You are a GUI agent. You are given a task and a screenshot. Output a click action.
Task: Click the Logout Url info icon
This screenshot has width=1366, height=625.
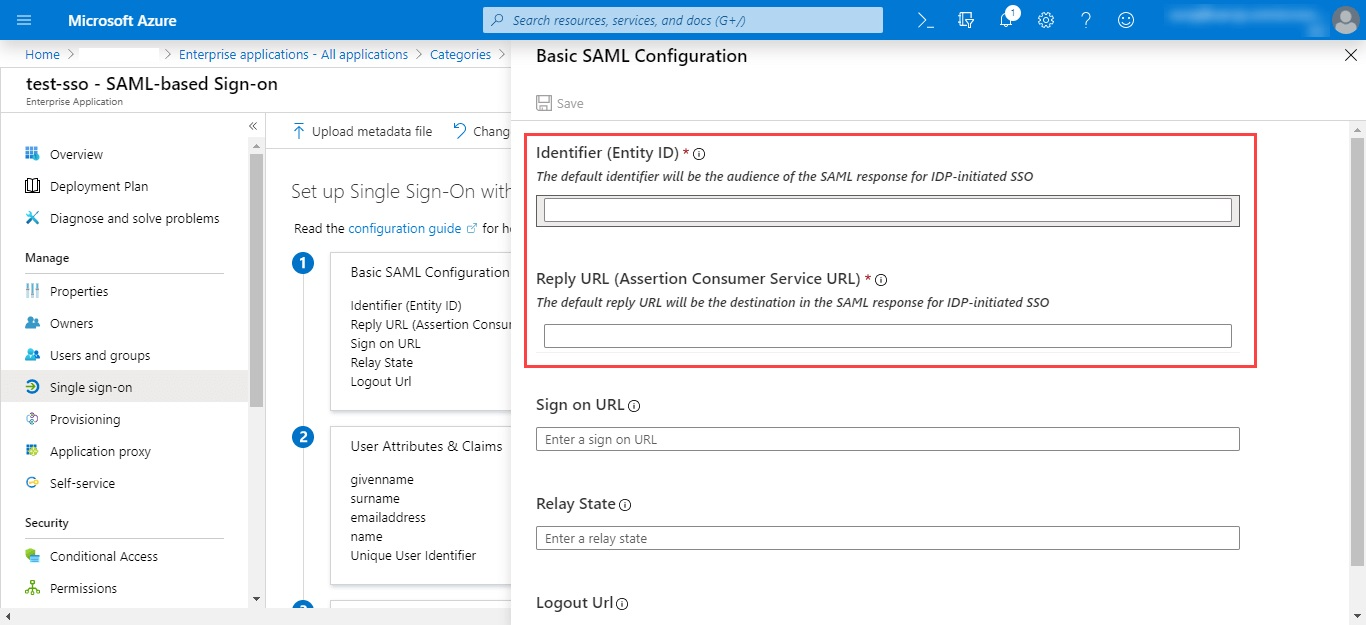(x=622, y=604)
